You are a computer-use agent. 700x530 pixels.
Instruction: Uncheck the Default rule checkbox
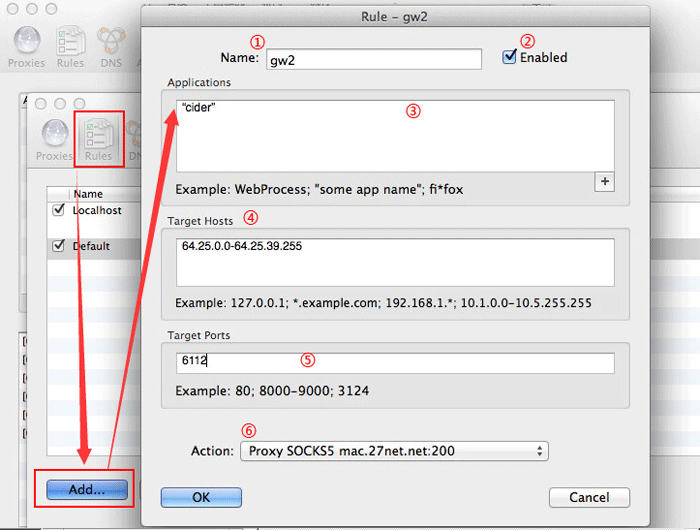(59, 245)
